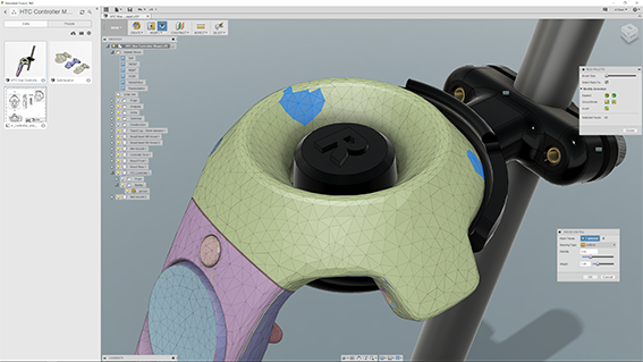Open the workspace switcher dropdown
This screenshot has height=362, width=643.
tap(116, 27)
